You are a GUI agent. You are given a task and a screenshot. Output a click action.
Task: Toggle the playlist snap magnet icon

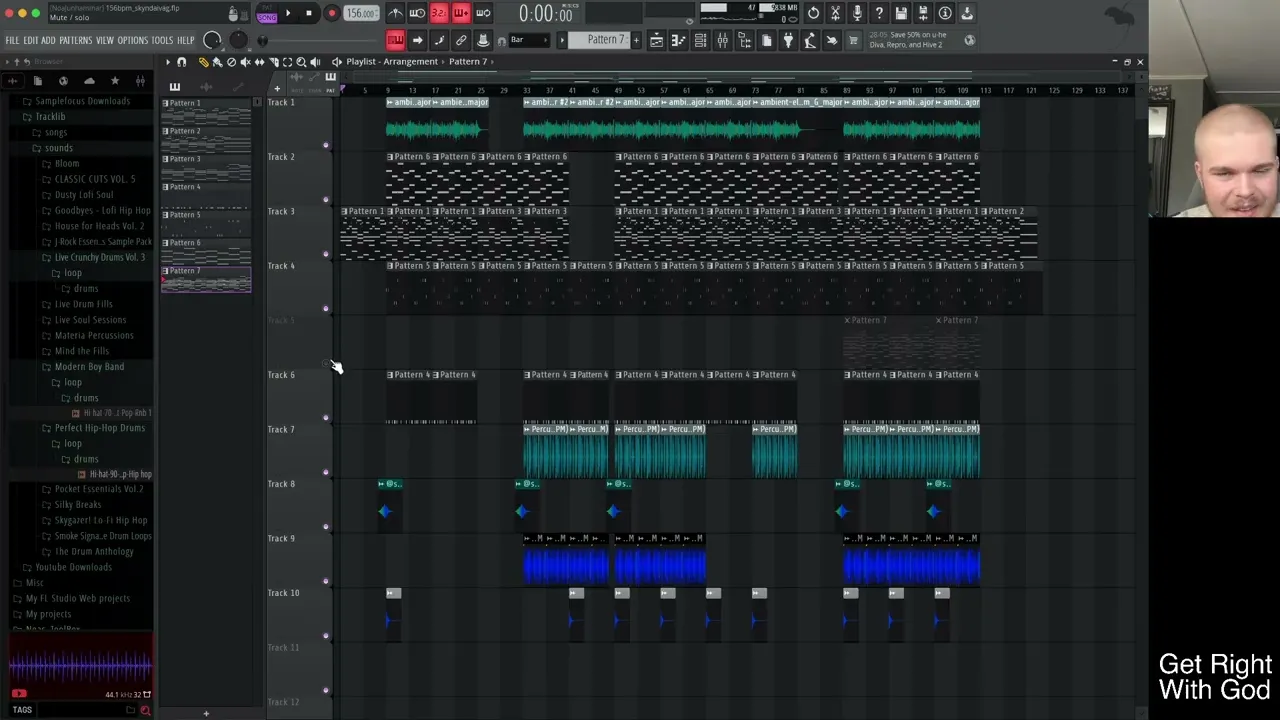181,62
